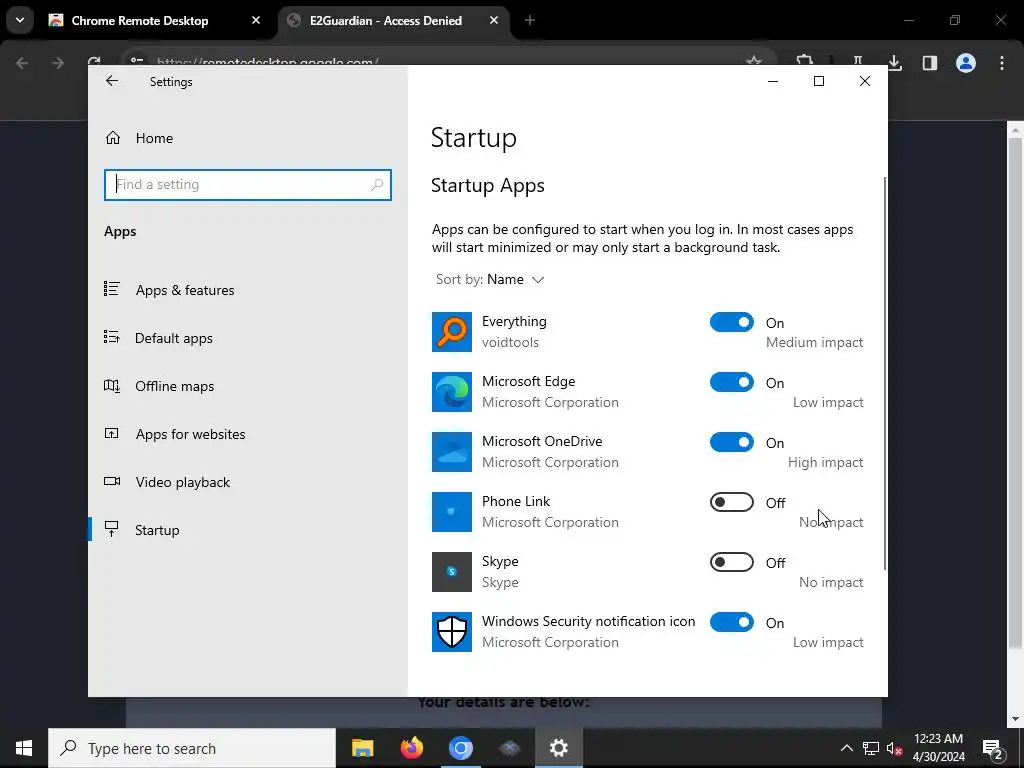Image resolution: width=1024 pixels, height=768 pixels.
Task: Click the search magnifier in Find a setting
Action: click(x=377, y=185)
